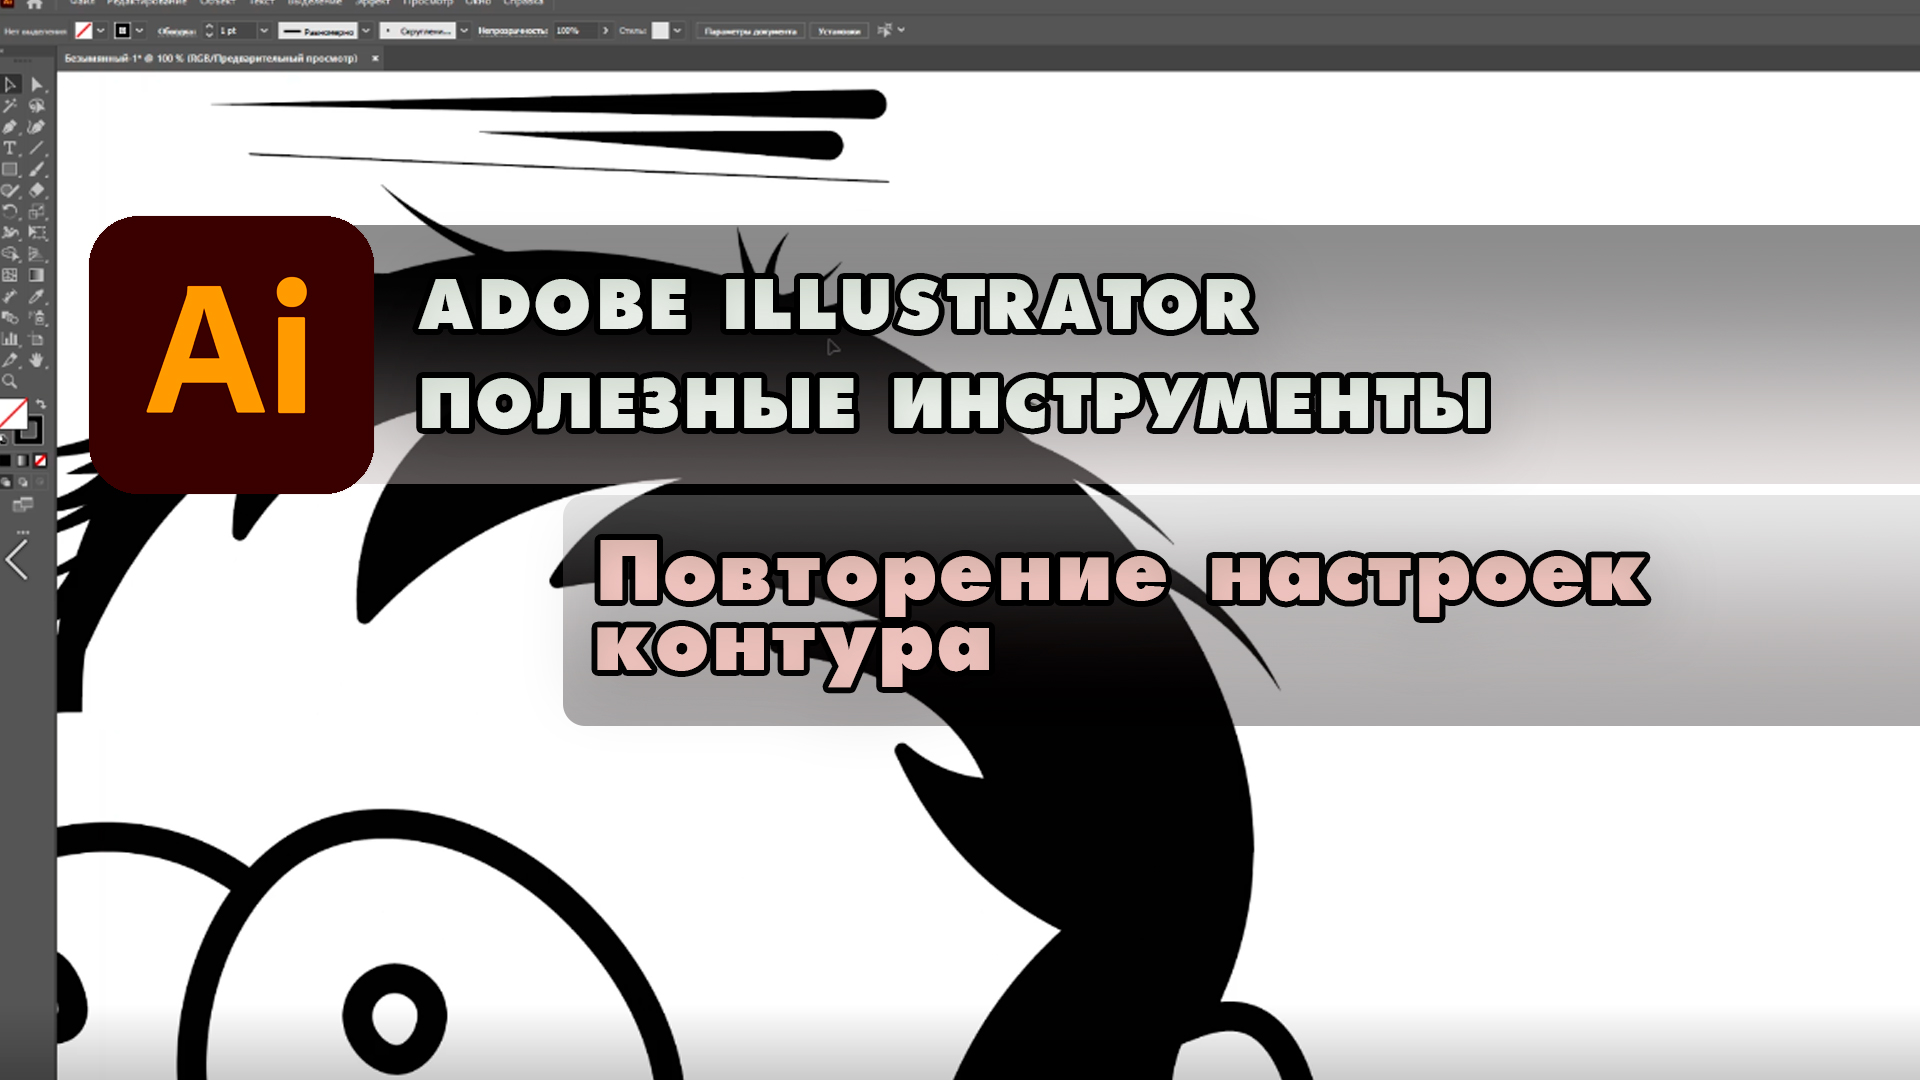Select the Hand tool

point(37,360)
